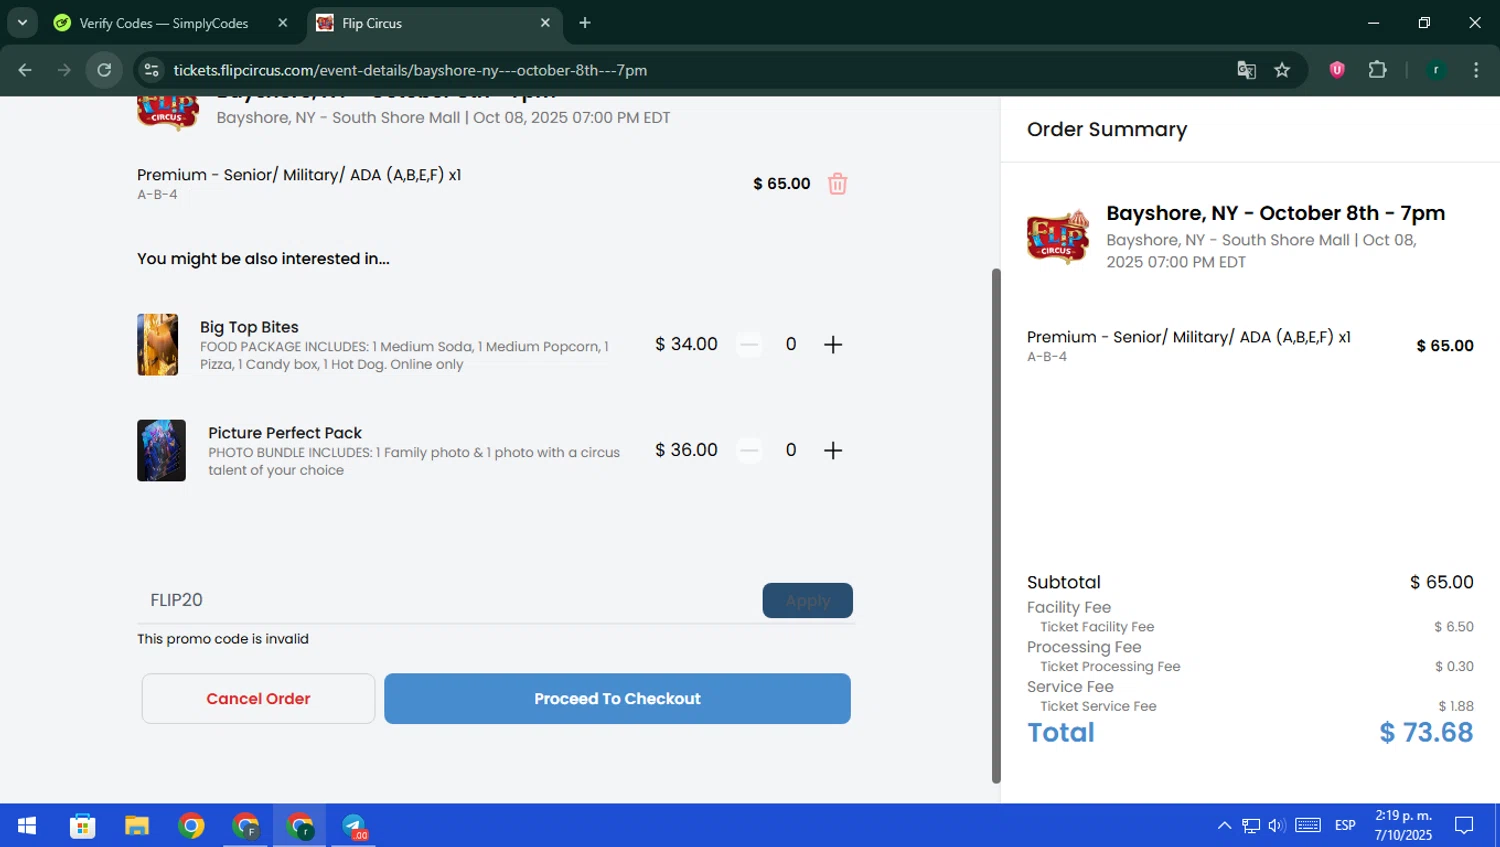The height and width of the screenshot is (847, 1500).
Task: Increase Big Top Bites quantity with plus
Action: pyautogui.click(x=833, y=345)
